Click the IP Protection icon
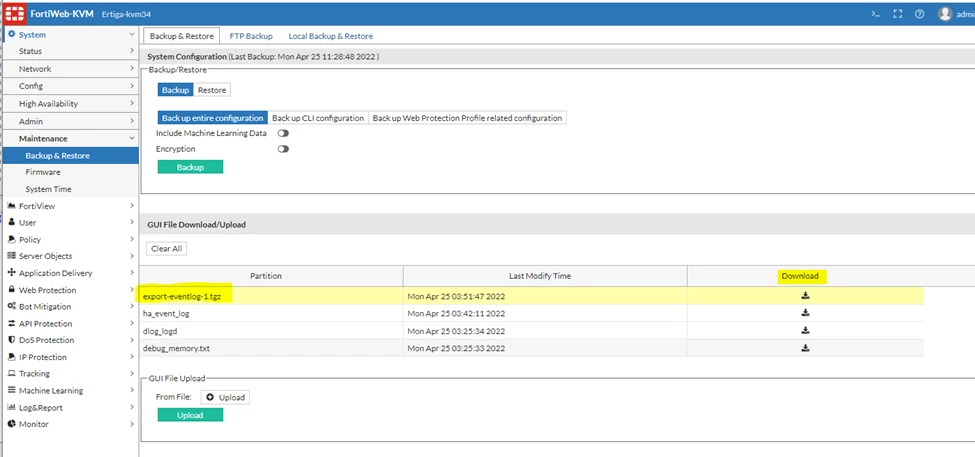The width and height of the screenshot is (975, 457). pos(12,357)
